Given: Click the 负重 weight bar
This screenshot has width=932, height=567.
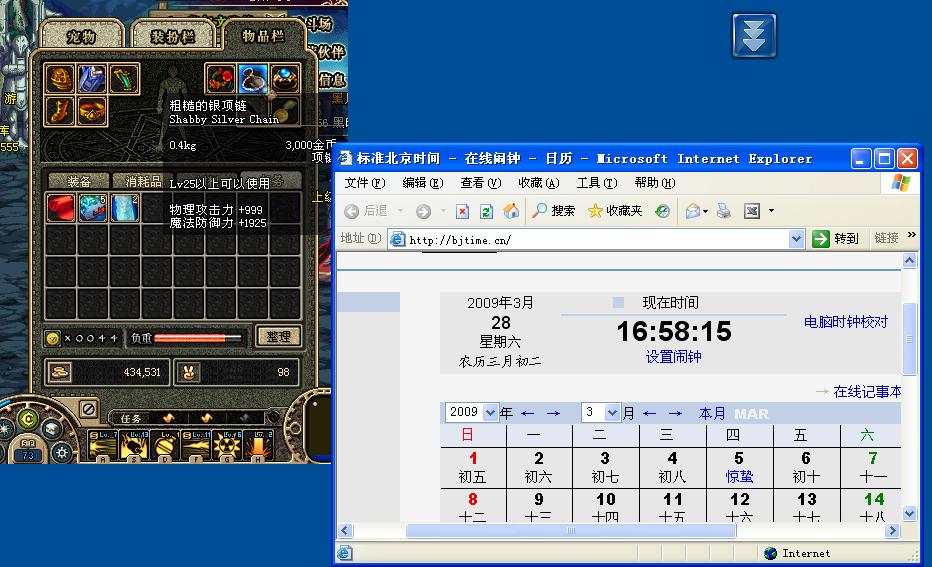Looking at the screenshot, I should [197, 338].
